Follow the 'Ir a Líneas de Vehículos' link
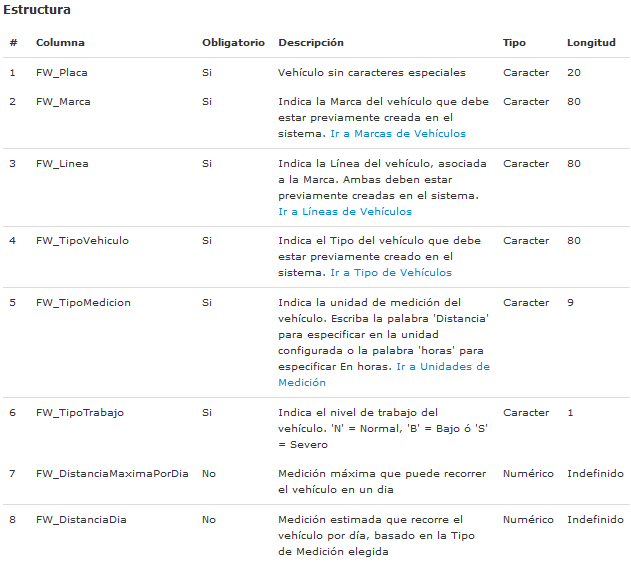The width and height of the screenshot is (631, 565). pos(345,211)
